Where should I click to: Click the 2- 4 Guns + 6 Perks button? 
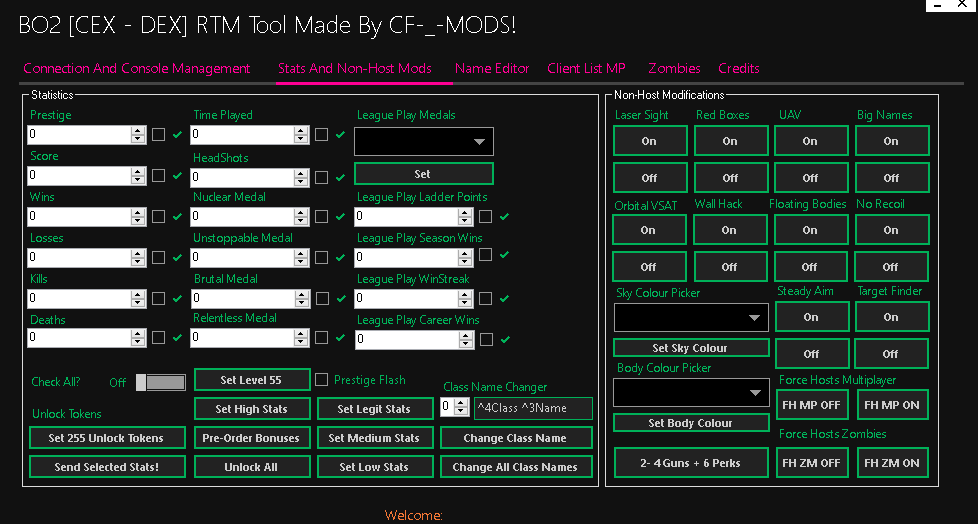[691, 463]
